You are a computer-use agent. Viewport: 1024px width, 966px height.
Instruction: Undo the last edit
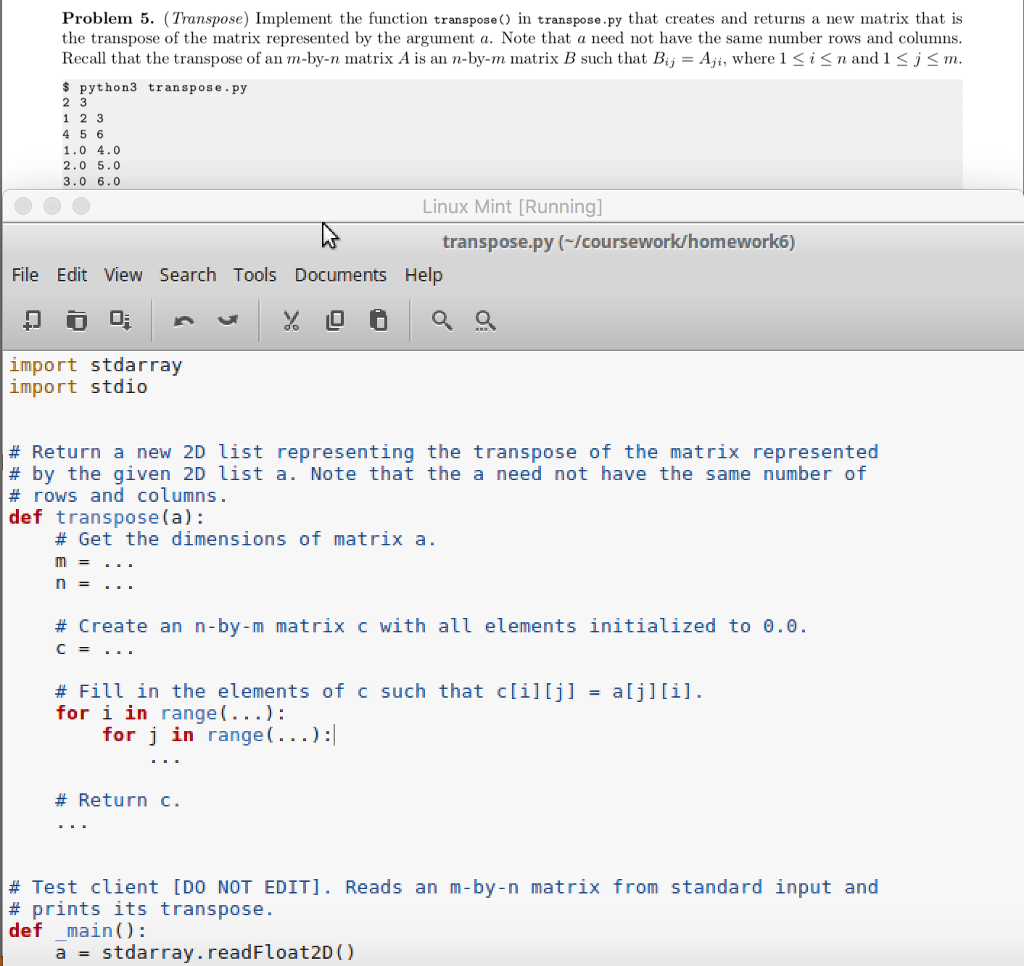click(x=184, y=321)
